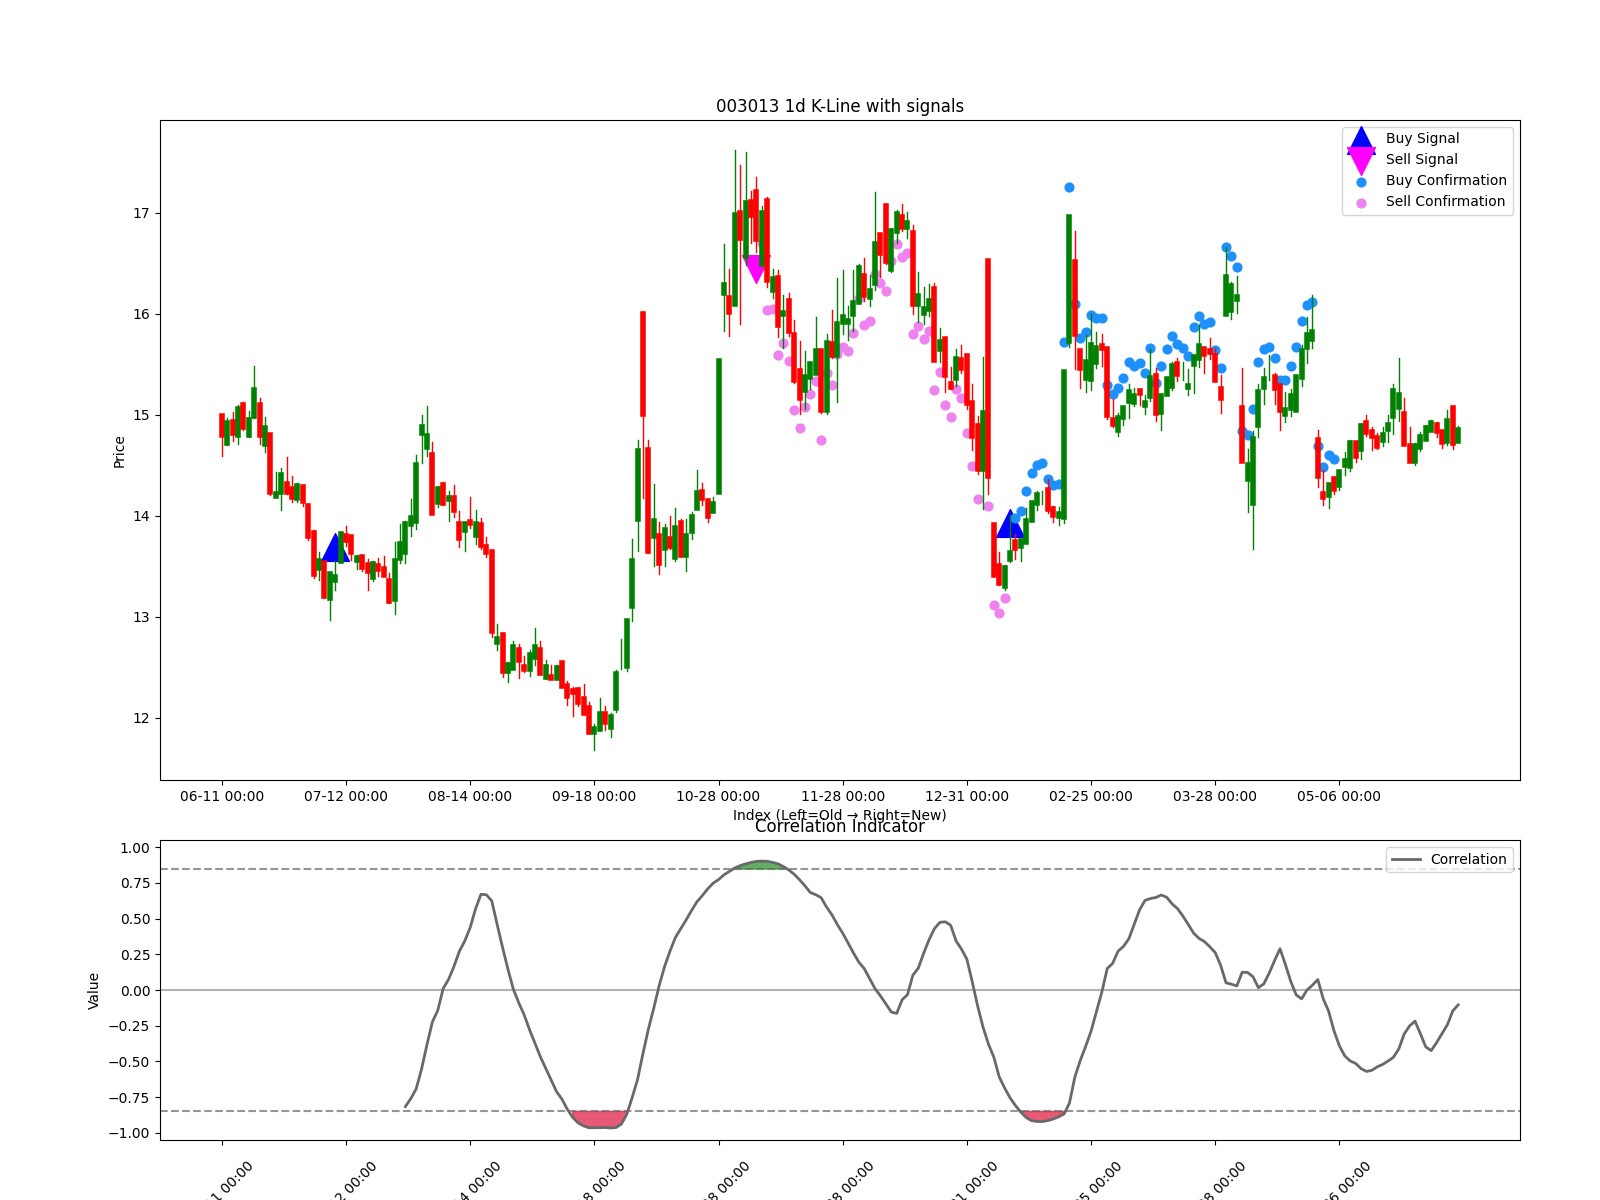1600x1200 pixels.
Task: Click the '07-12 00:00' date tick label
Action: click(346, 797)
